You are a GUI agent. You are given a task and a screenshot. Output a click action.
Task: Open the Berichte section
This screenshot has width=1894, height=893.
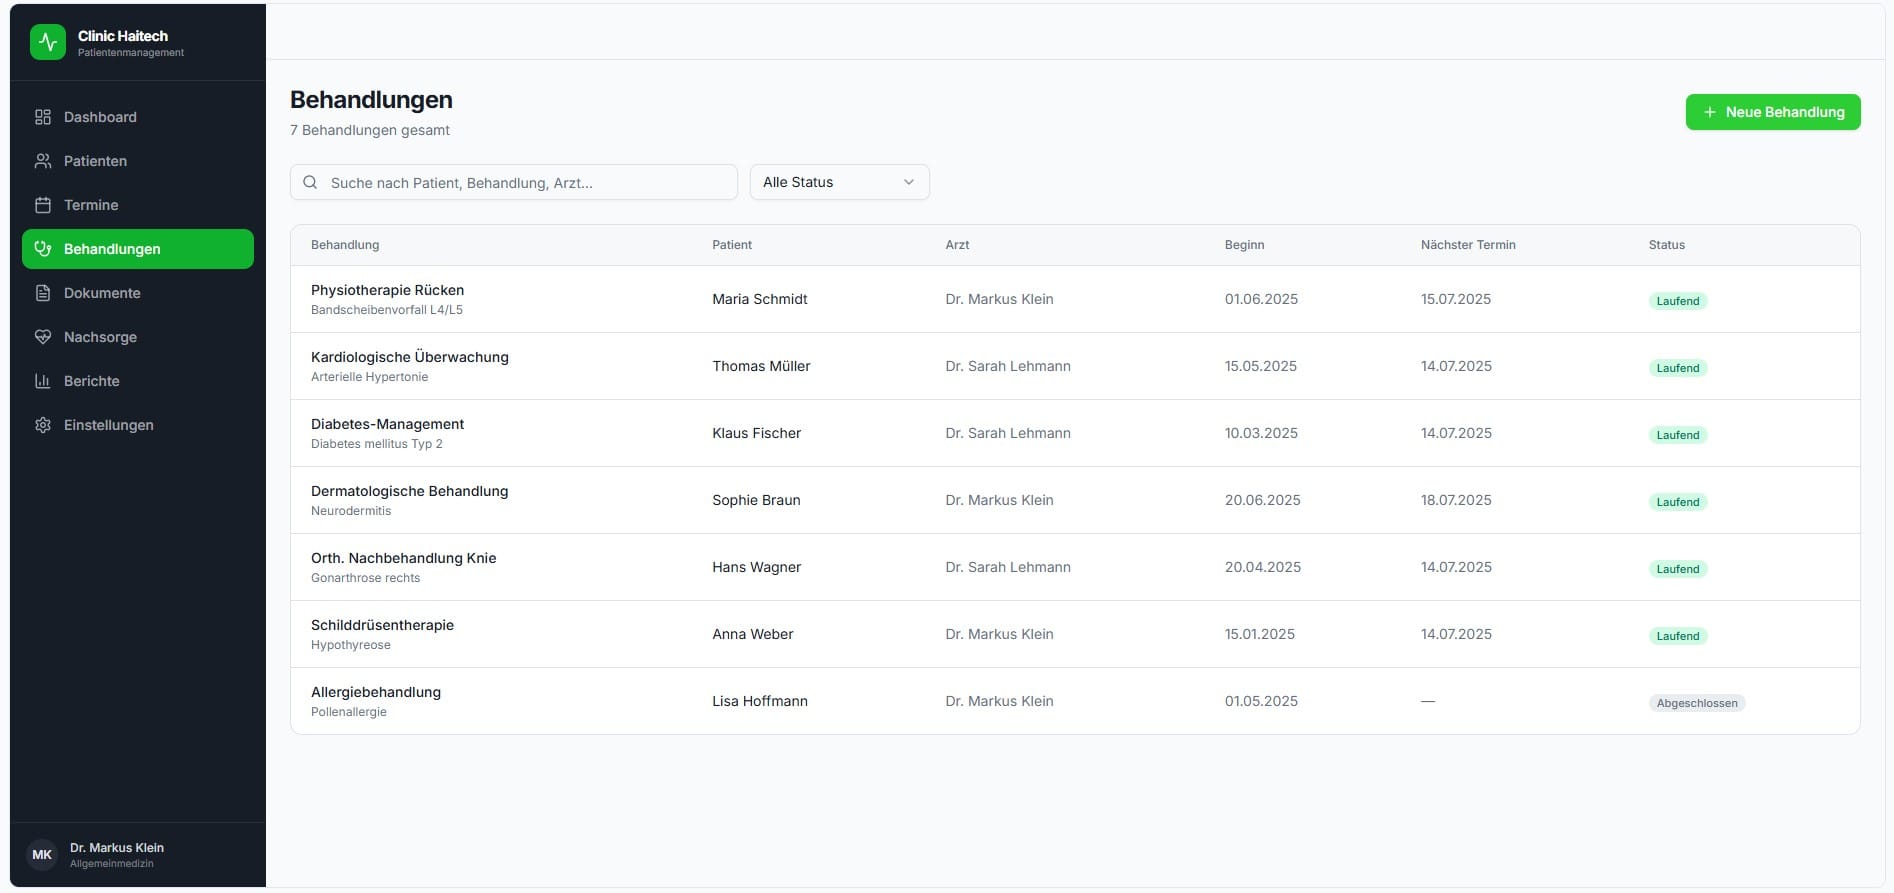pos(138,381)
